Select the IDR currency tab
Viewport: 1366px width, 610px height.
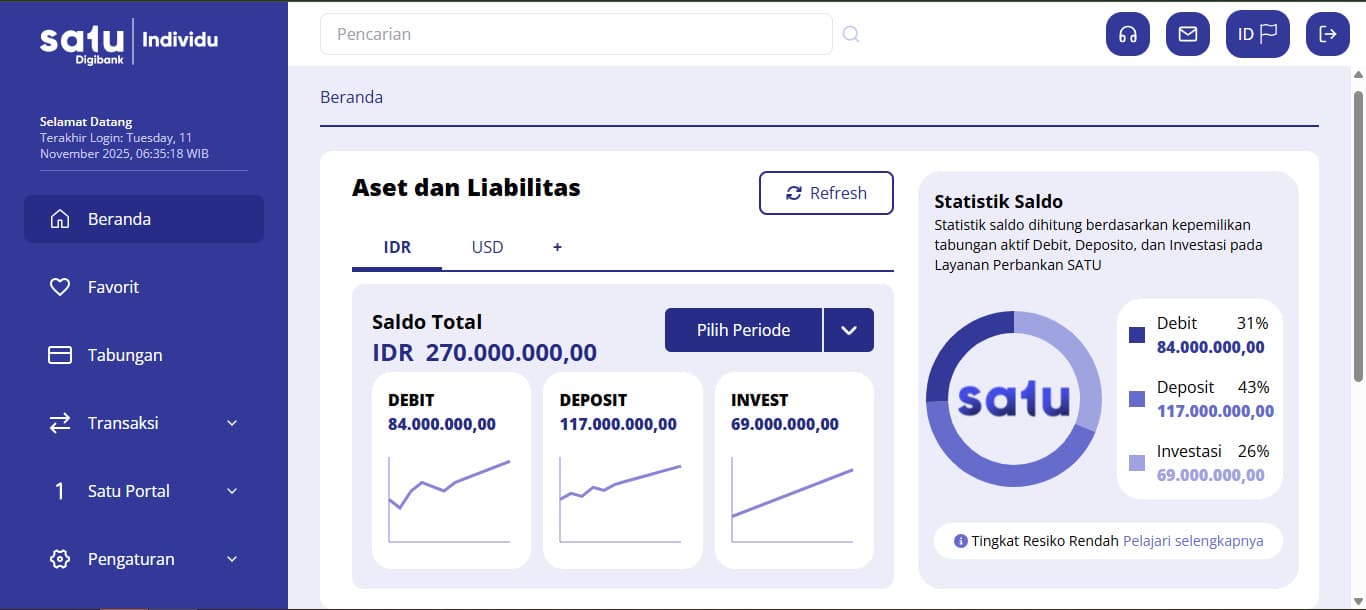pos(396,247)
